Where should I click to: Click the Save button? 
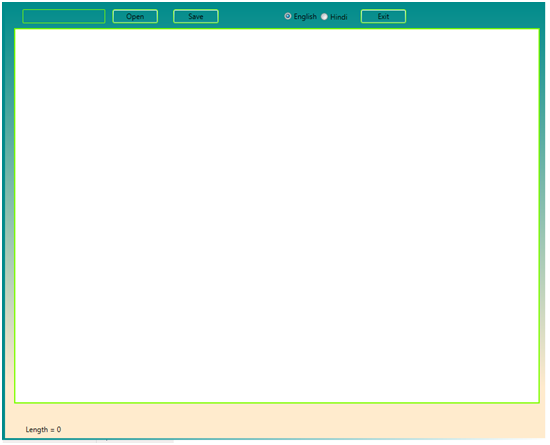pyautogui.click(x=196, y=16)
